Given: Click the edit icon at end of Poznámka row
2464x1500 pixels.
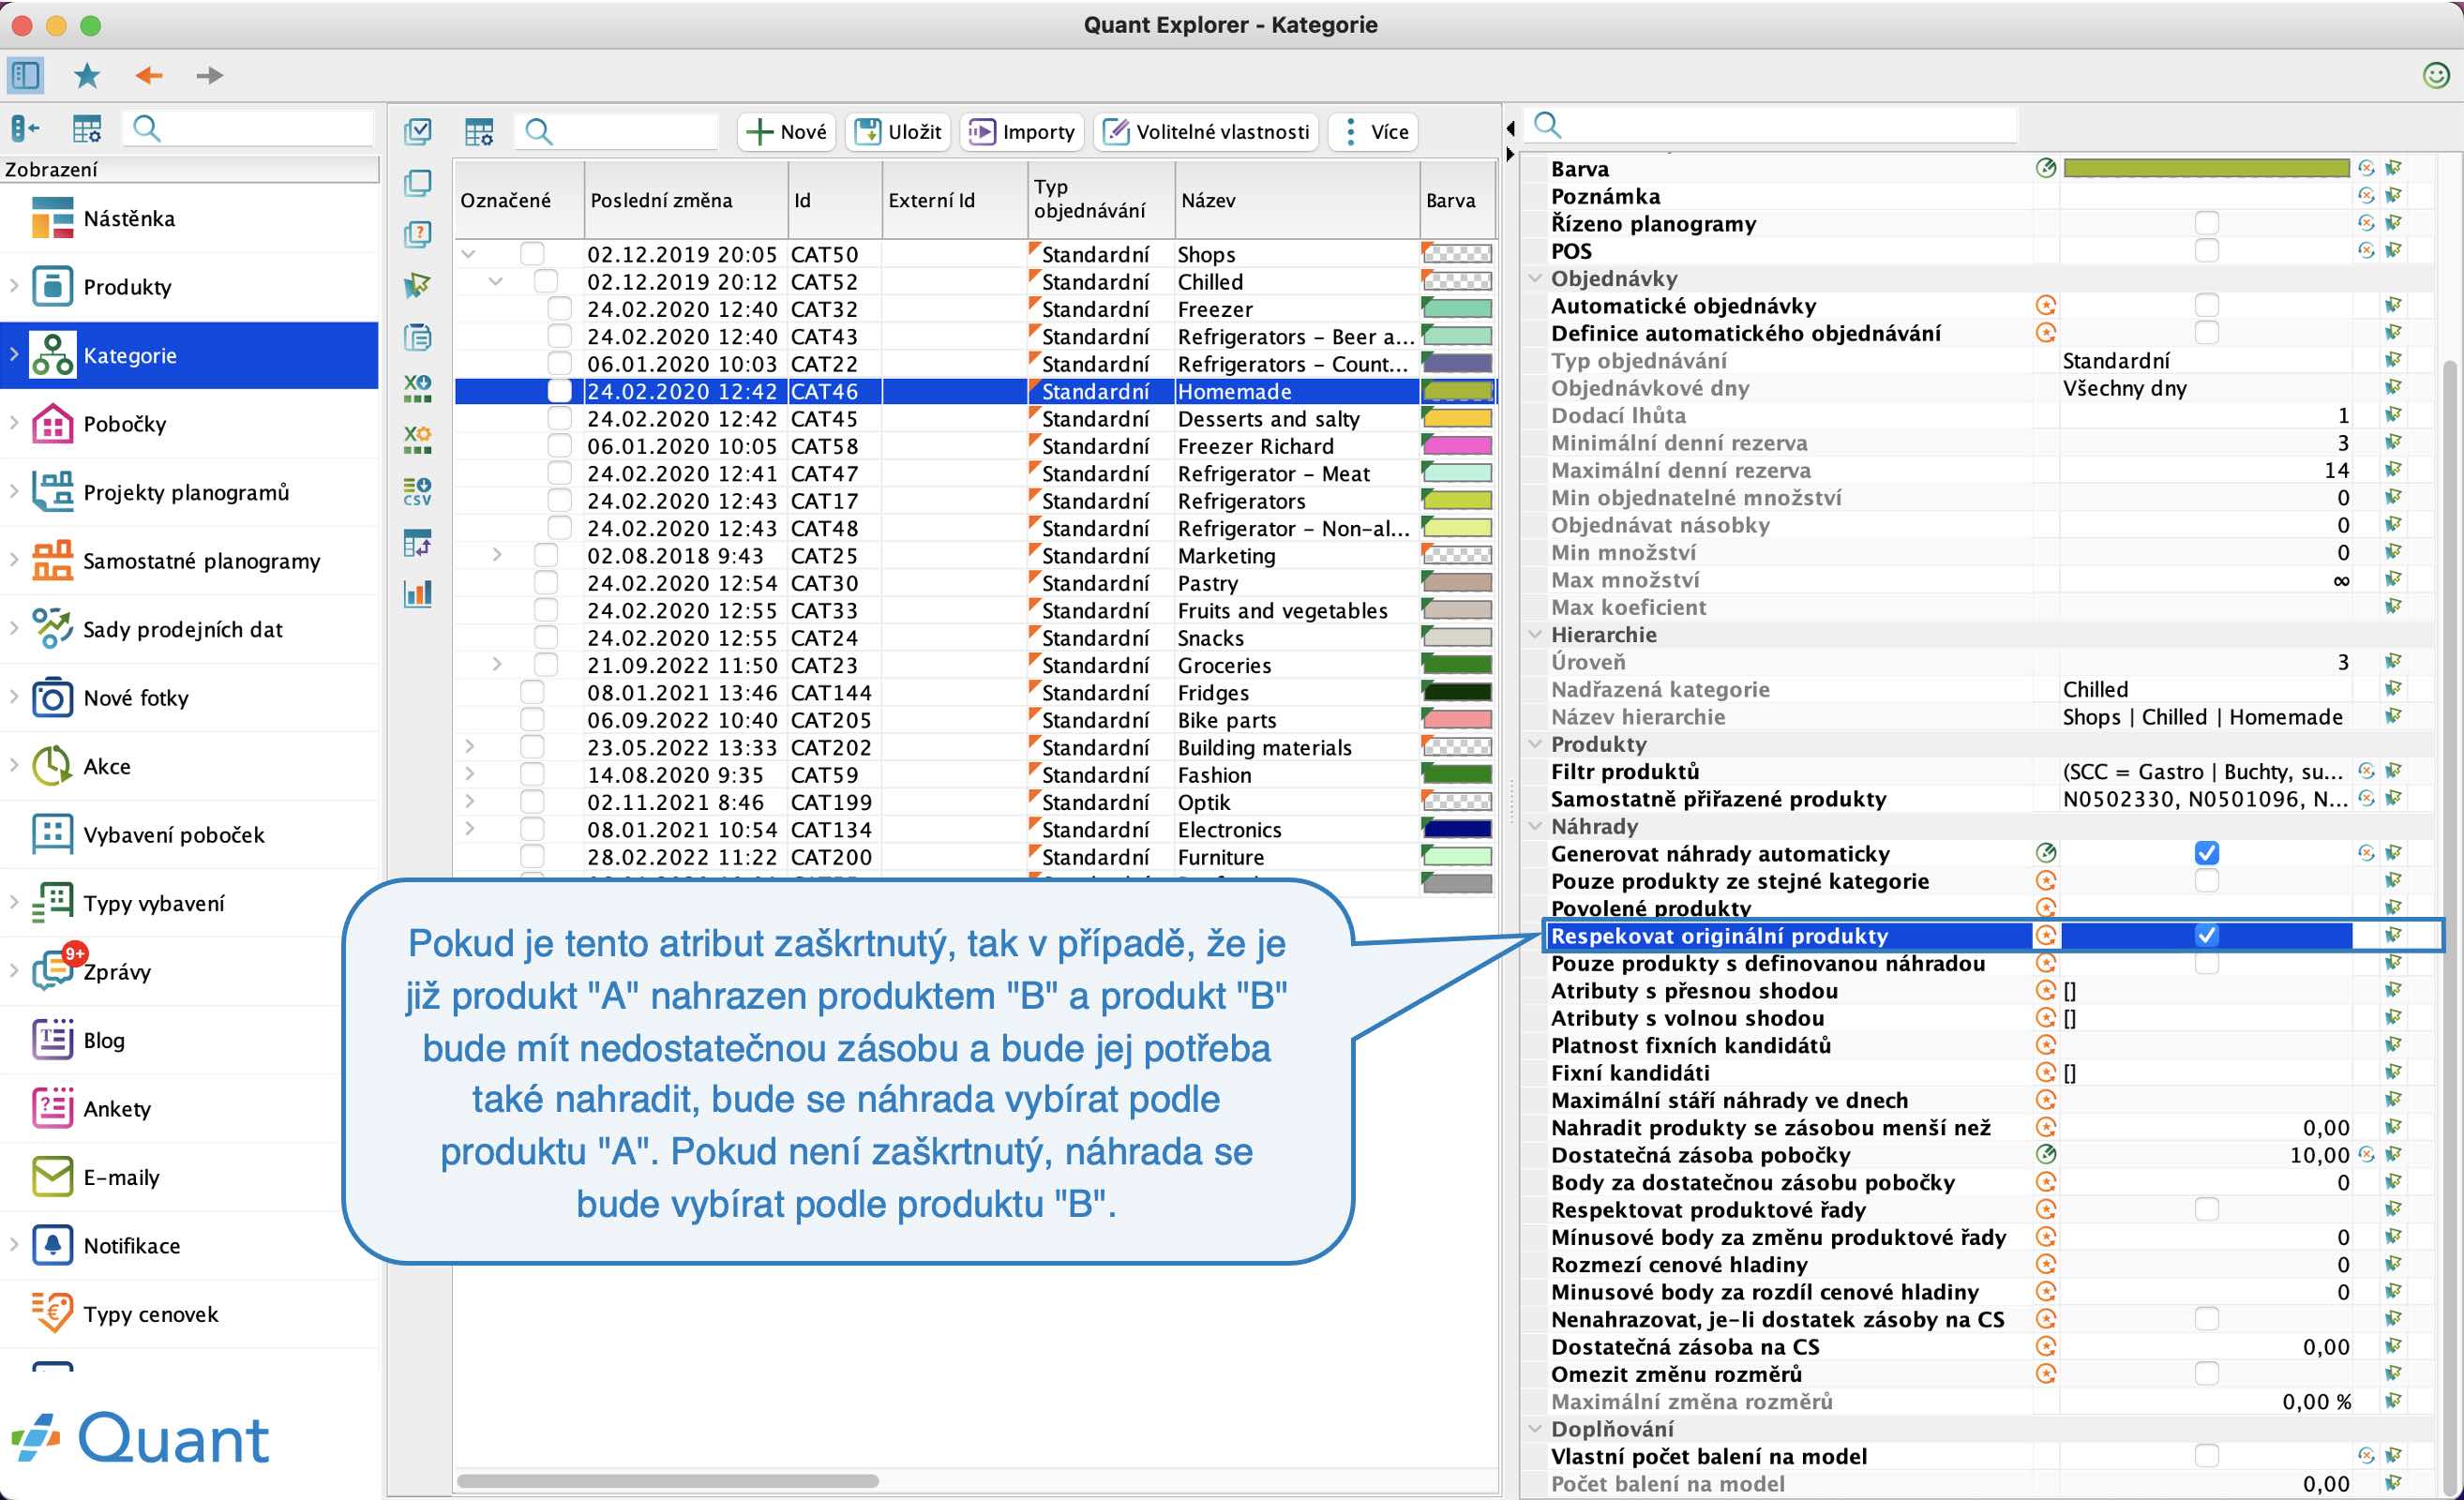Looking at the screenshot, I should (2393, 195).
